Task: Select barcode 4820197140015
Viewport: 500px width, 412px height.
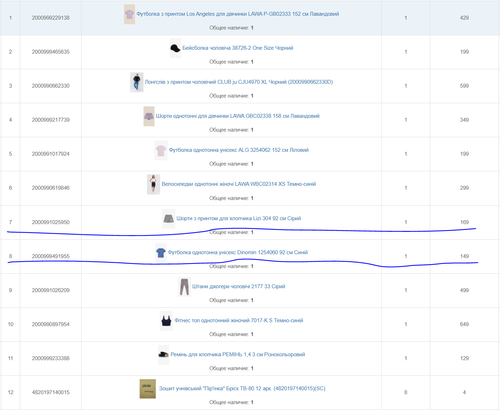Action: click(51, 392)
